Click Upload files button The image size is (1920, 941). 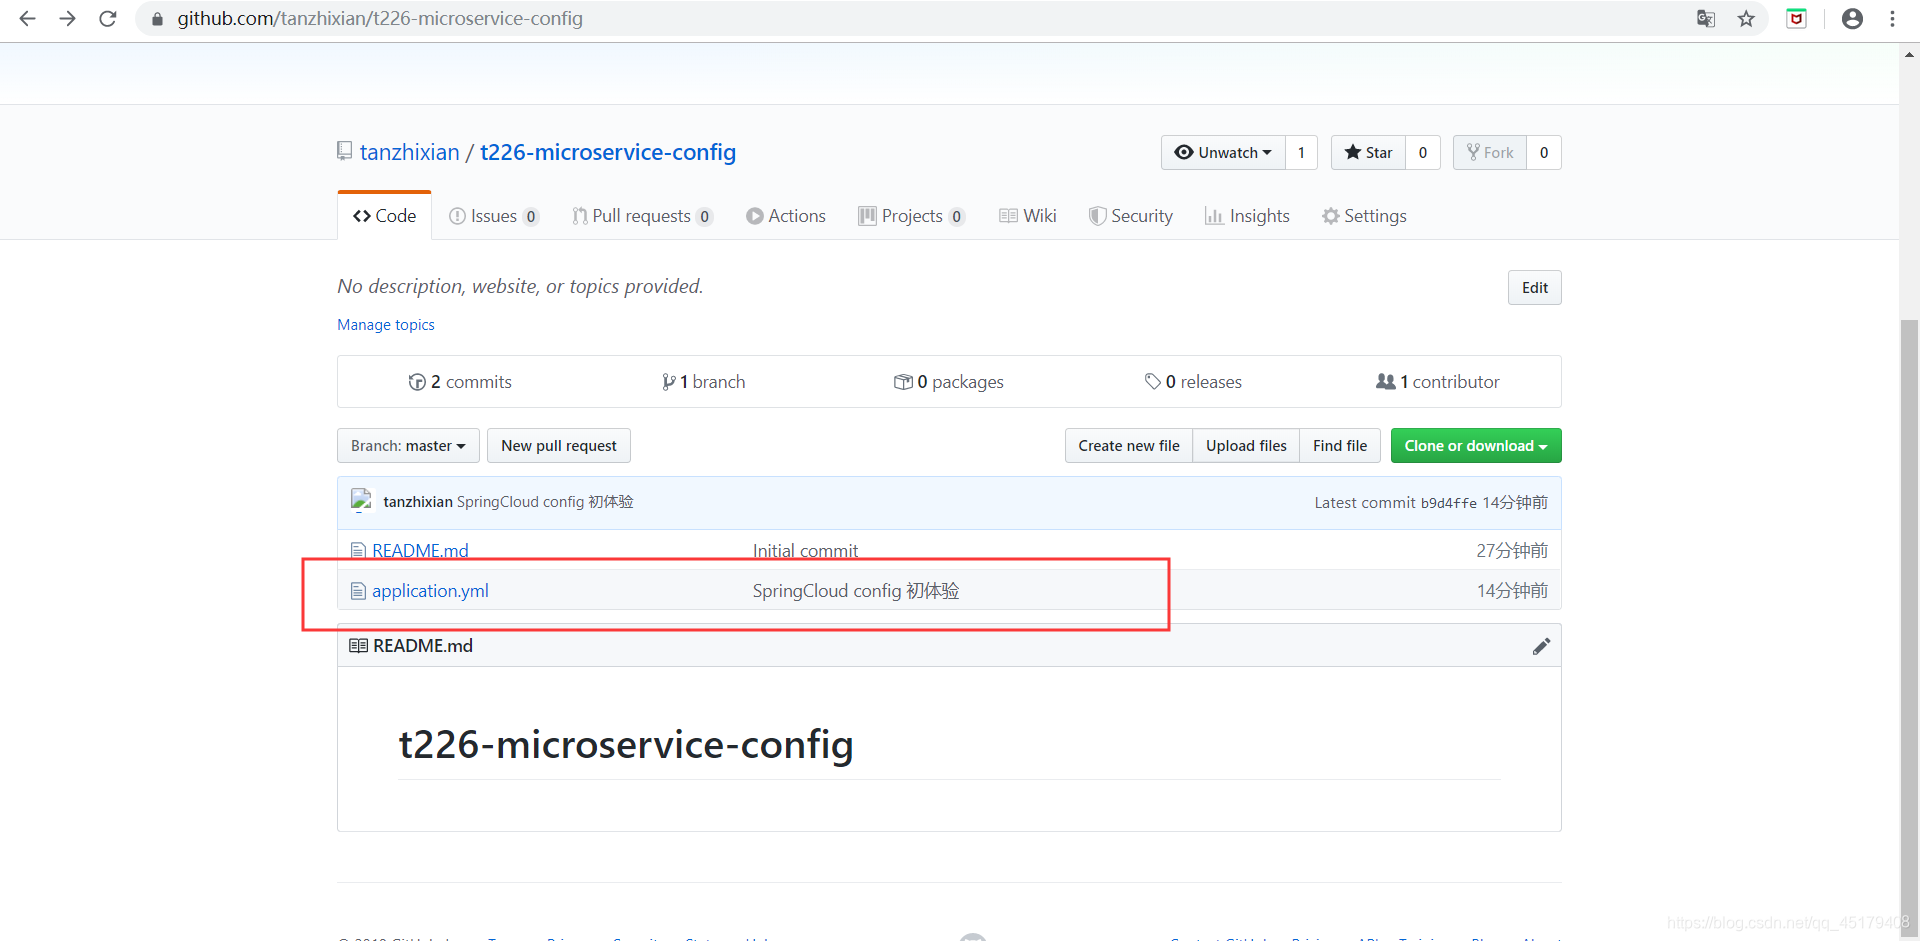click(x=1246, y=445)
